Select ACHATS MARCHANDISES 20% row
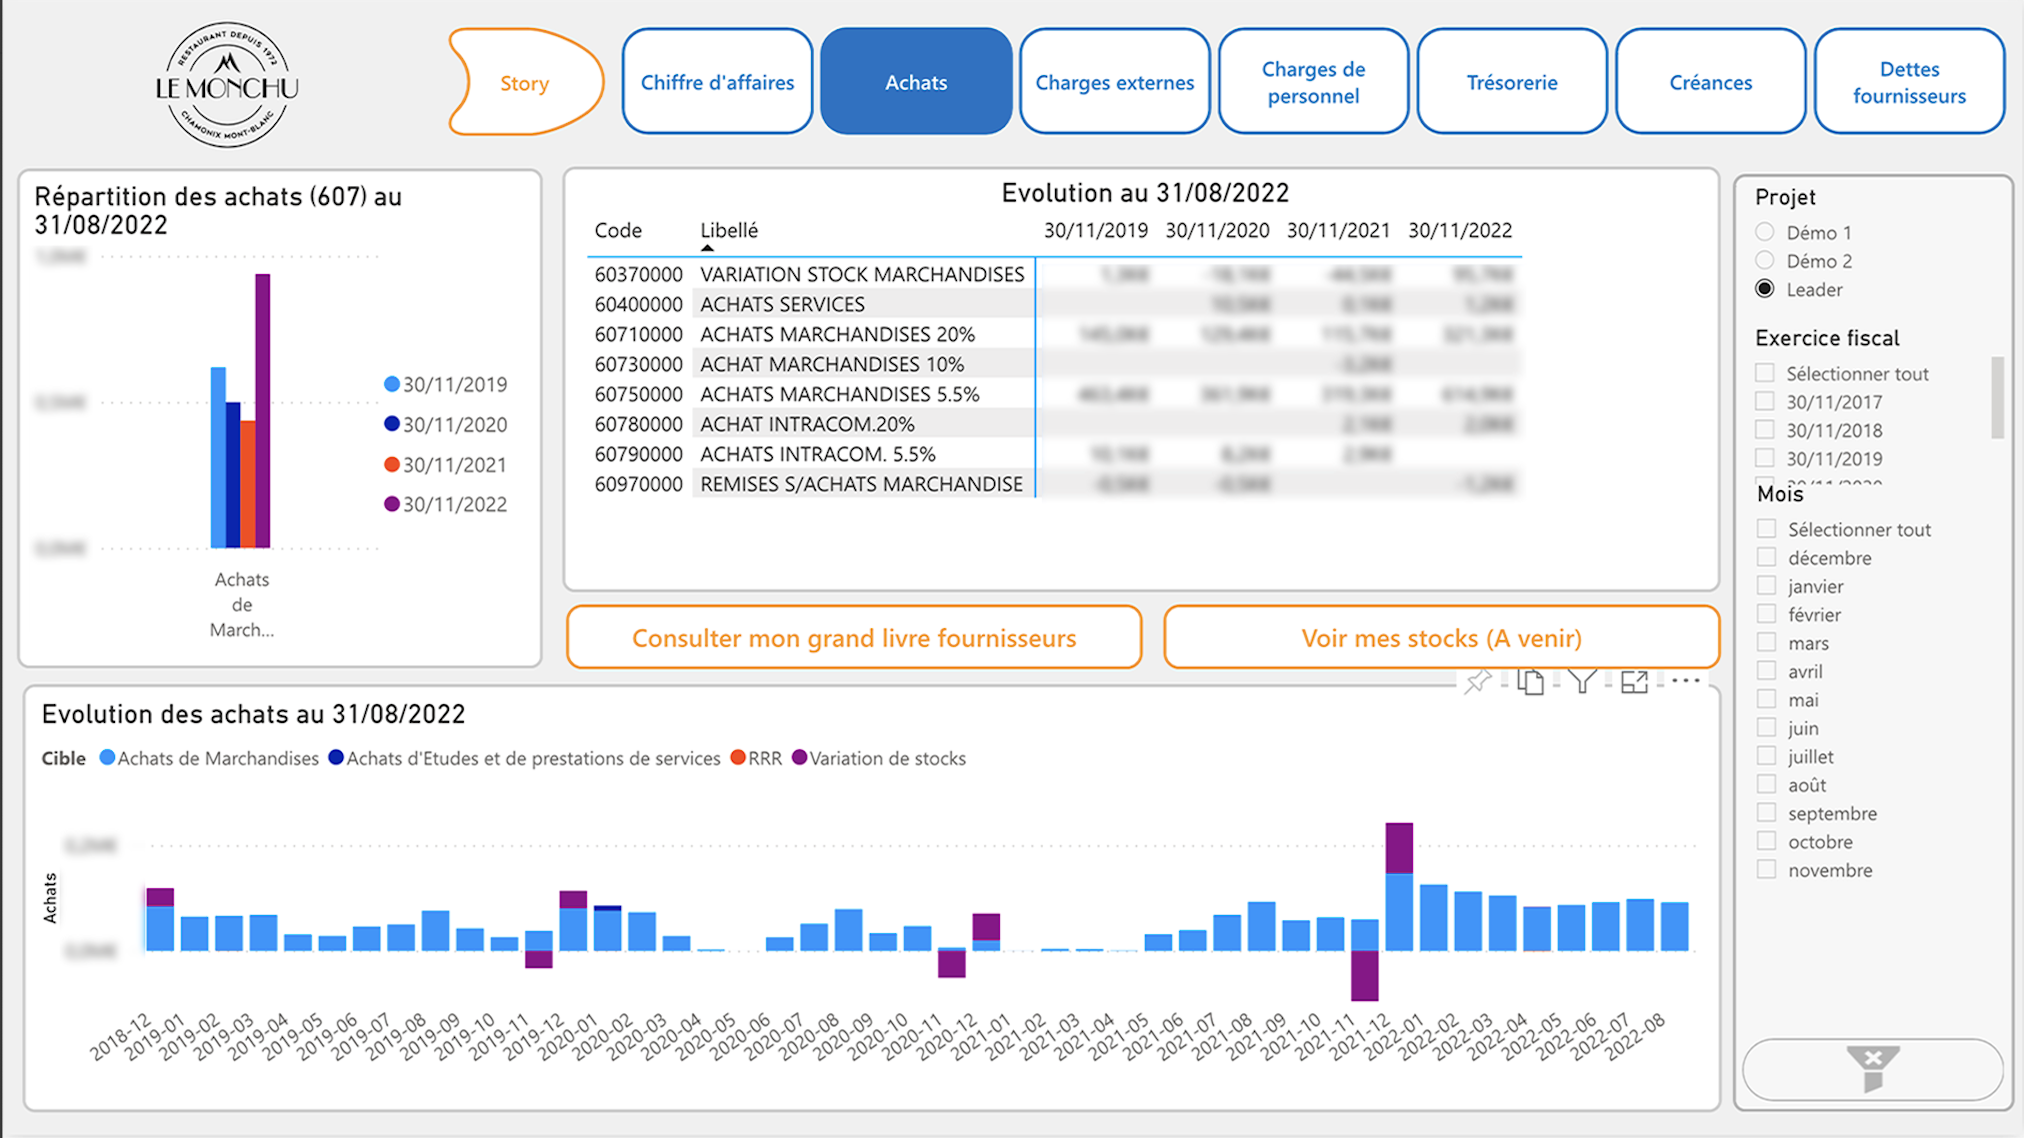 coord(1055,334)
